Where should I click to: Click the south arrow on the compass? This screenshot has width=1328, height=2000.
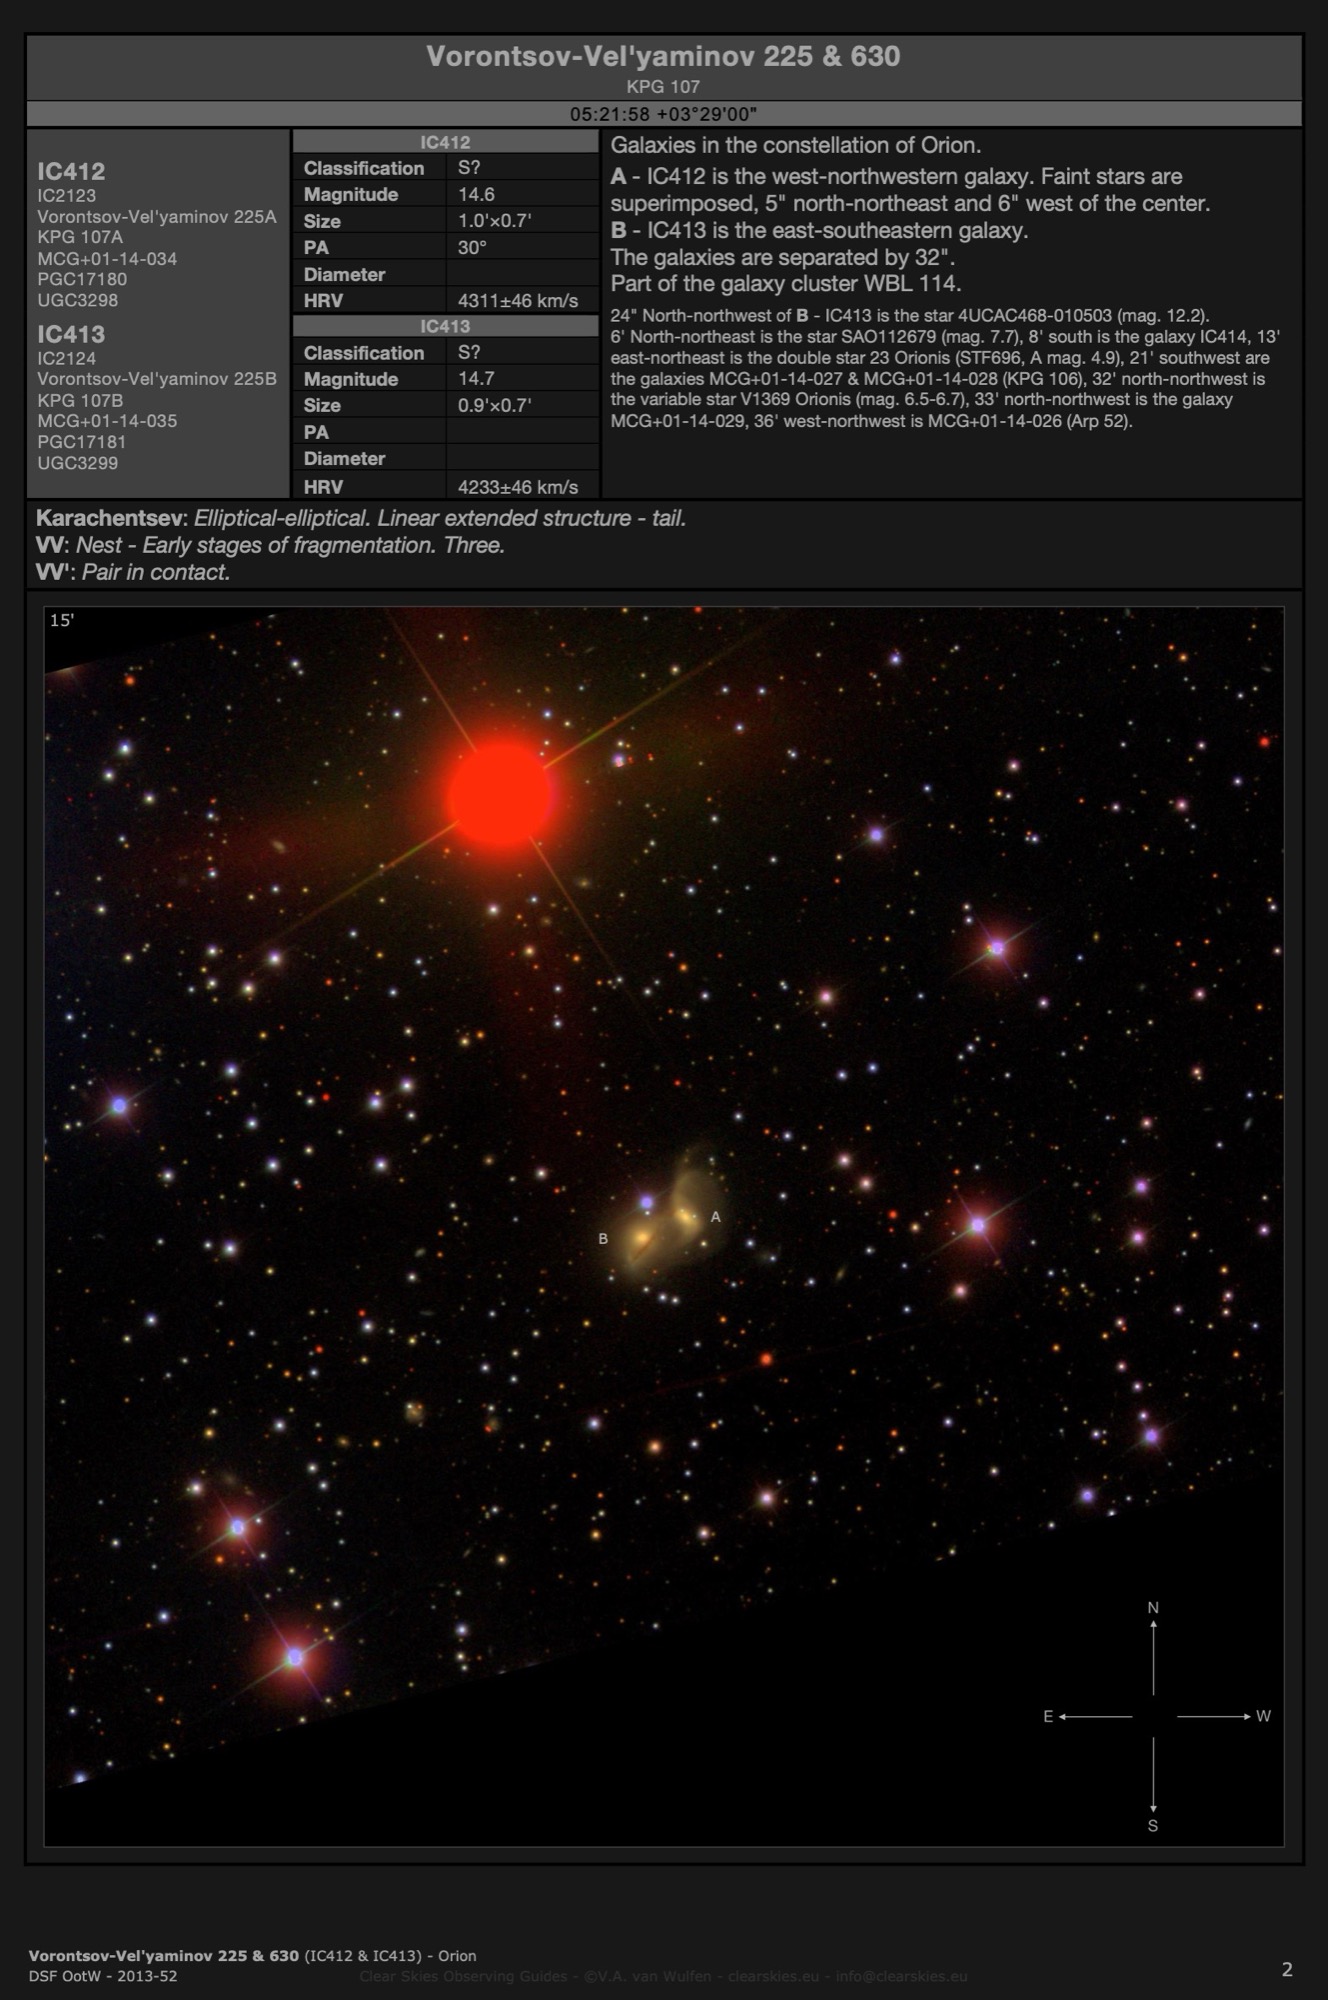pyautogui.click(x=1153, y=1778)
